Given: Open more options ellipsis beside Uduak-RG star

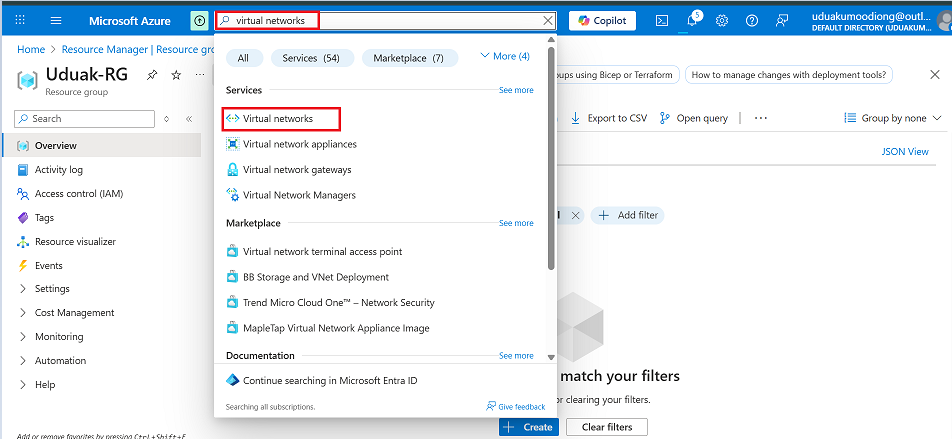Looking at the screenshot, I should point(200,75).
